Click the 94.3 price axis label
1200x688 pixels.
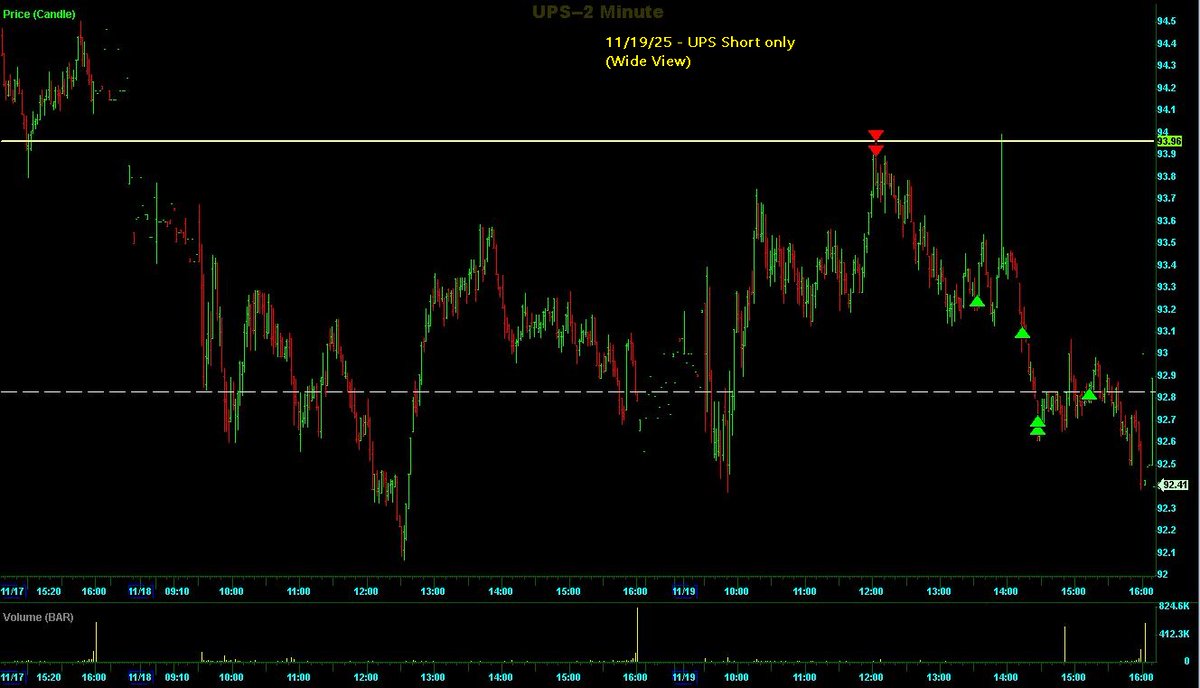pos(1167,65)
